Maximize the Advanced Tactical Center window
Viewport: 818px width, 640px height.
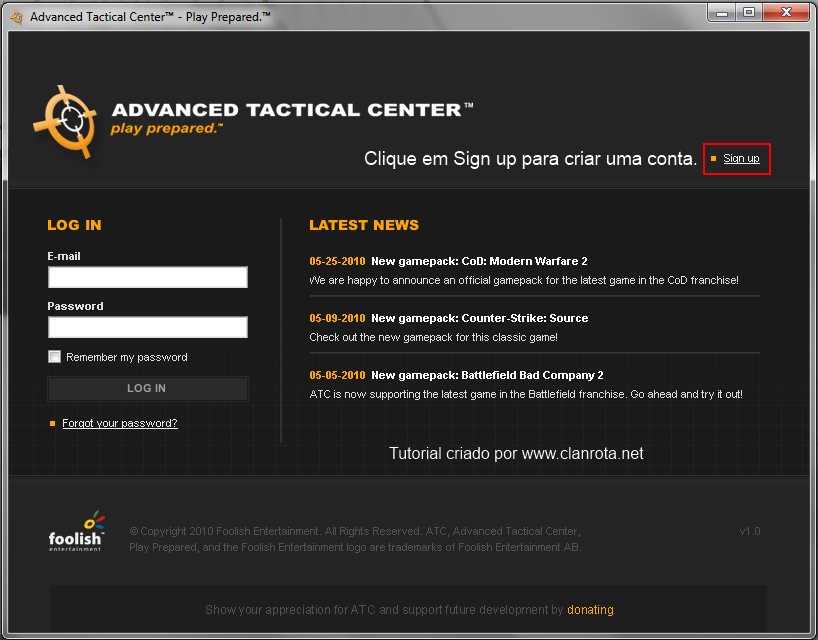pyautogui.click(x=749, y=13)
